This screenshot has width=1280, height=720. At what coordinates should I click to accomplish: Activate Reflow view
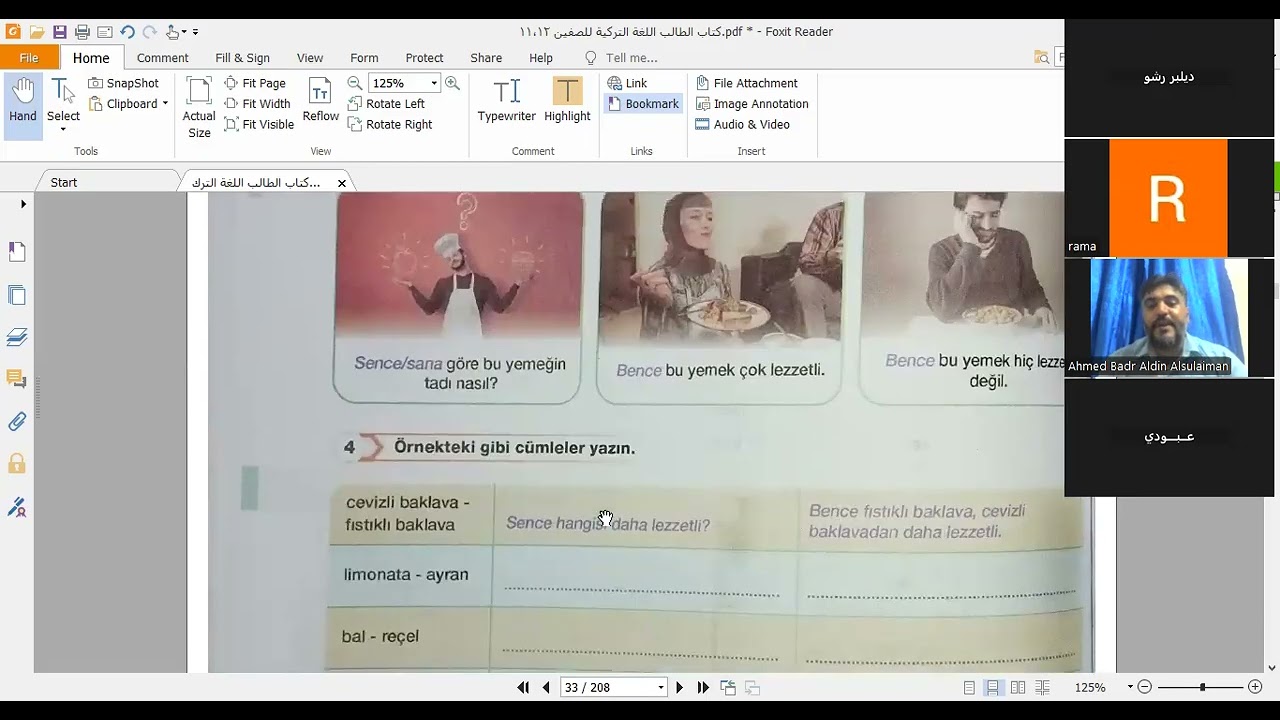[320, 100]
